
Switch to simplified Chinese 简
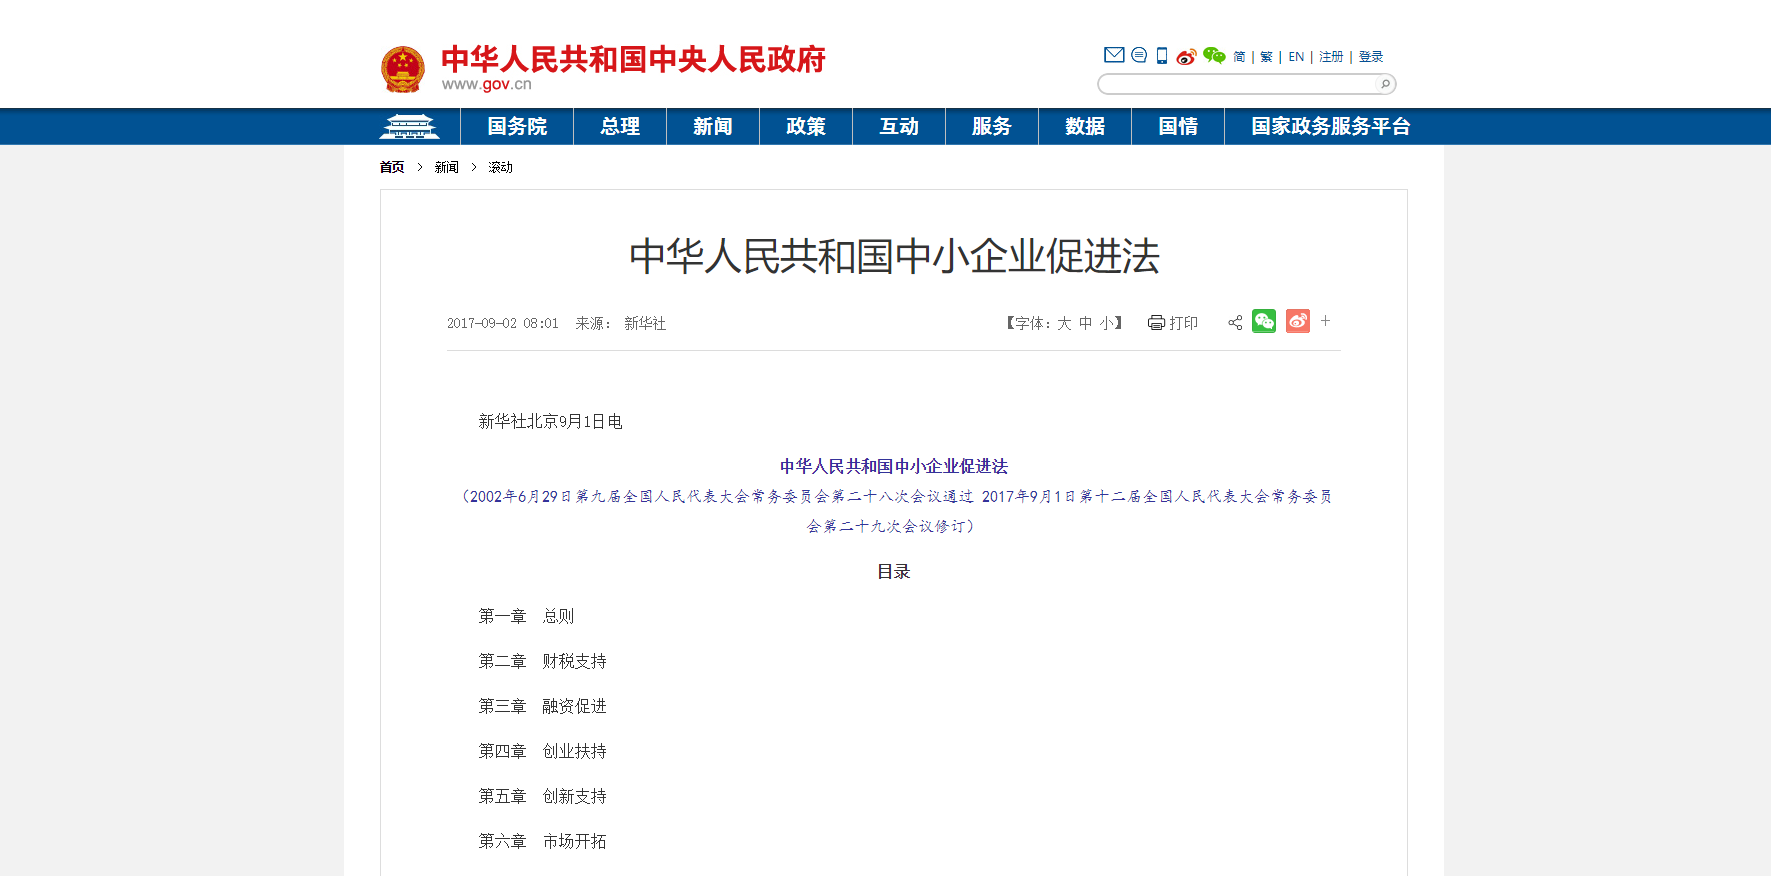tap(1239, 57)
